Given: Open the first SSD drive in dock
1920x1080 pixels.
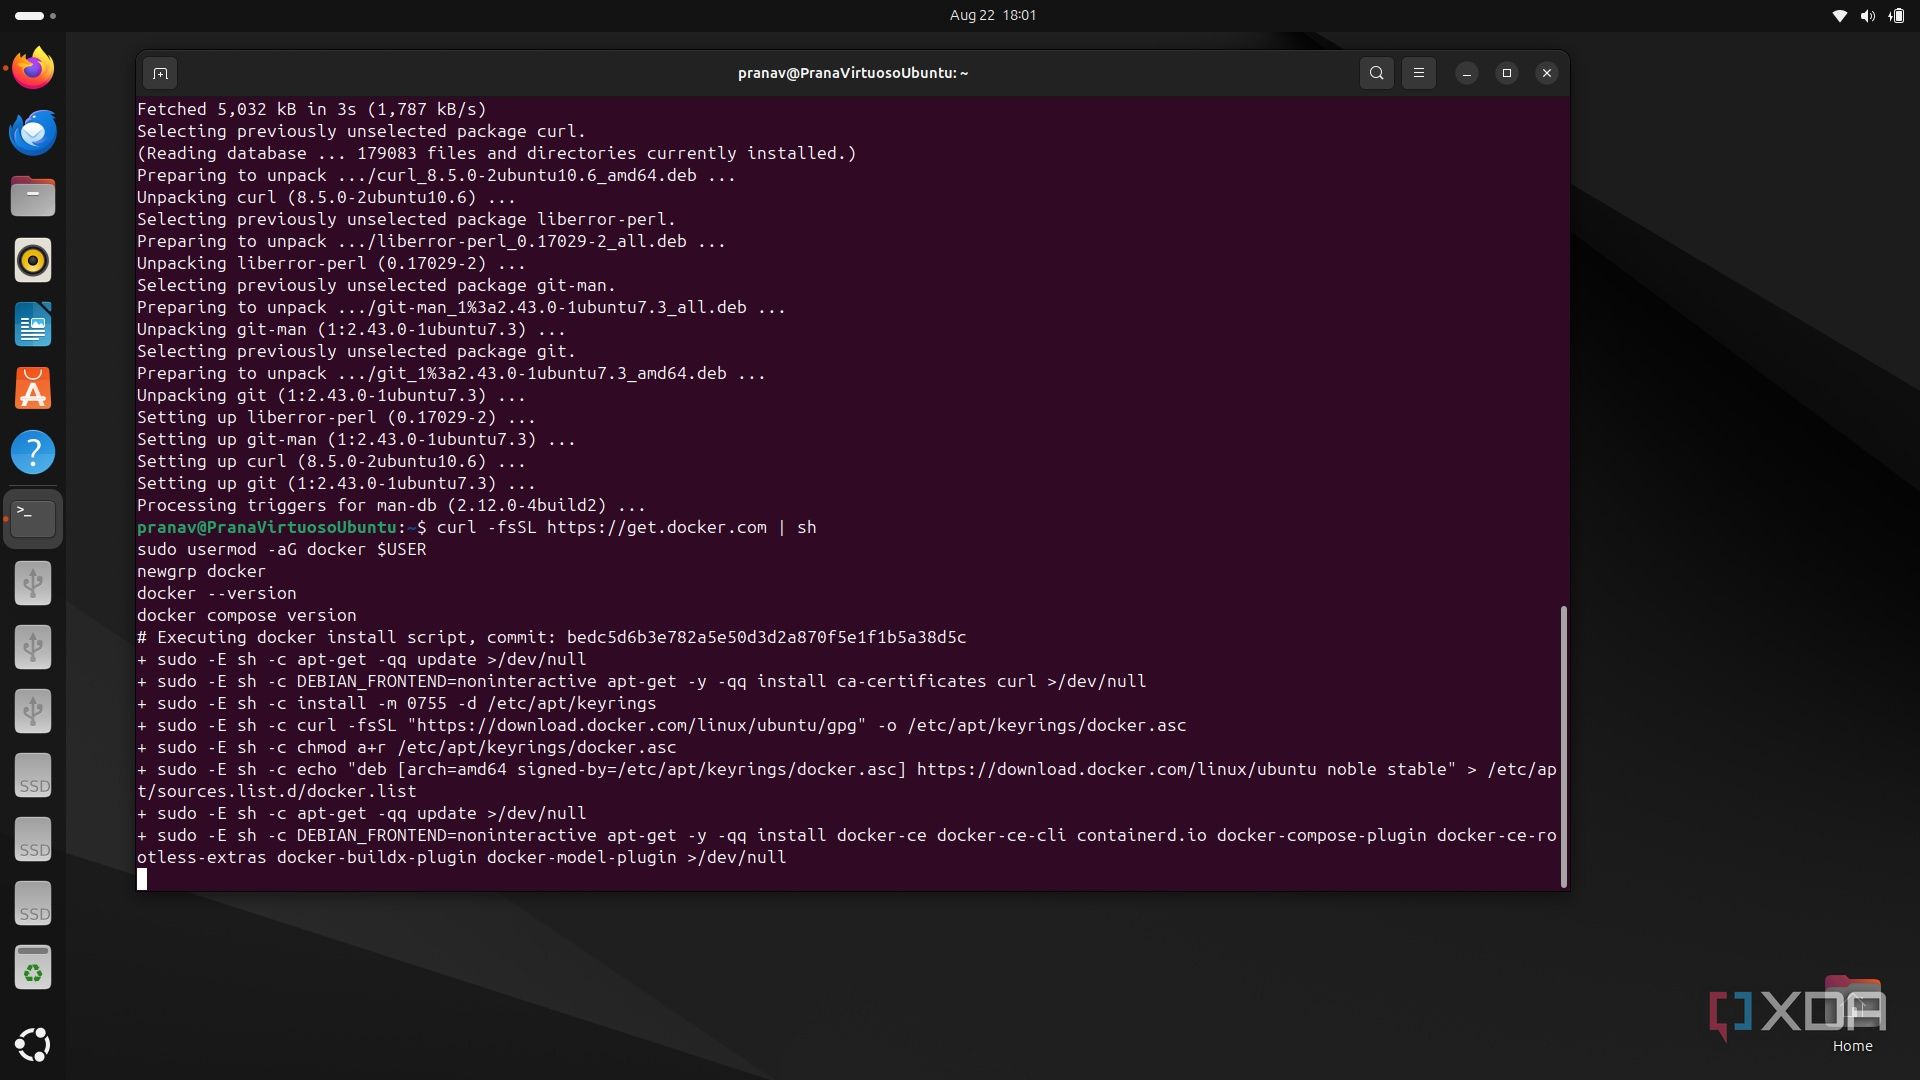Looking at the screenshot, I should (x=33, y=775).
